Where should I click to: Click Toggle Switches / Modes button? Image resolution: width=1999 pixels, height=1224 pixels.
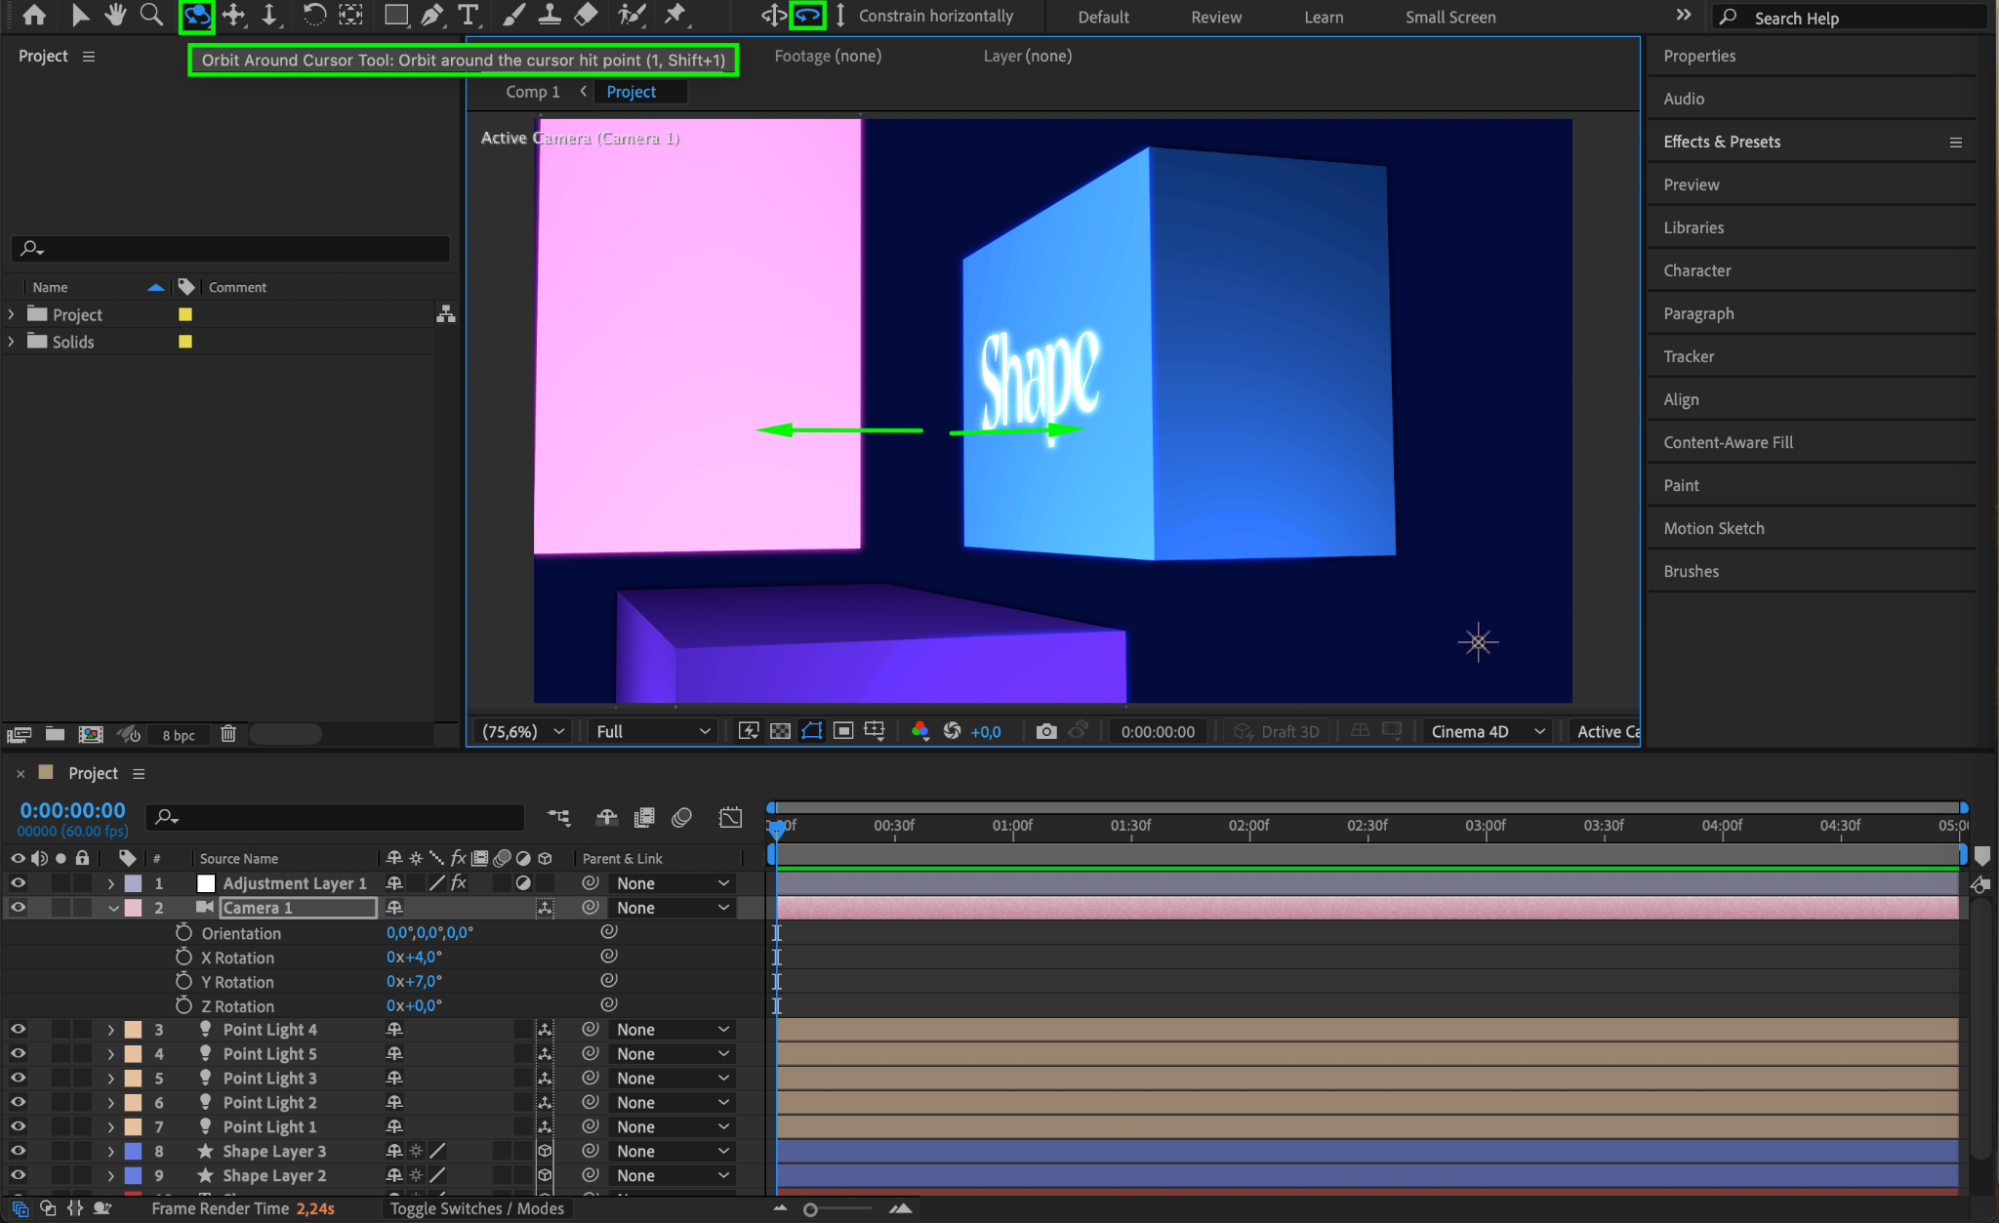pyautogui.click(x=477, y=1208)
